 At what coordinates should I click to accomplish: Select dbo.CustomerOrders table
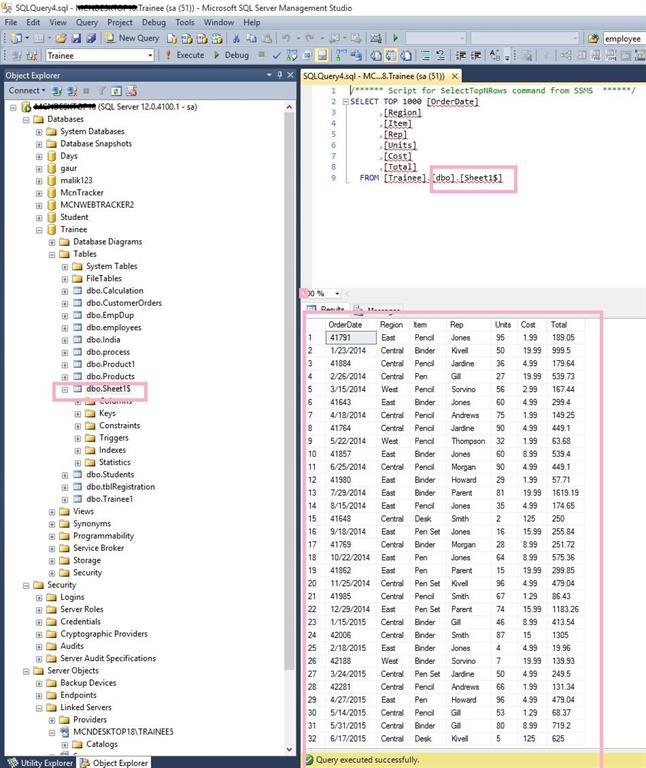124,303
